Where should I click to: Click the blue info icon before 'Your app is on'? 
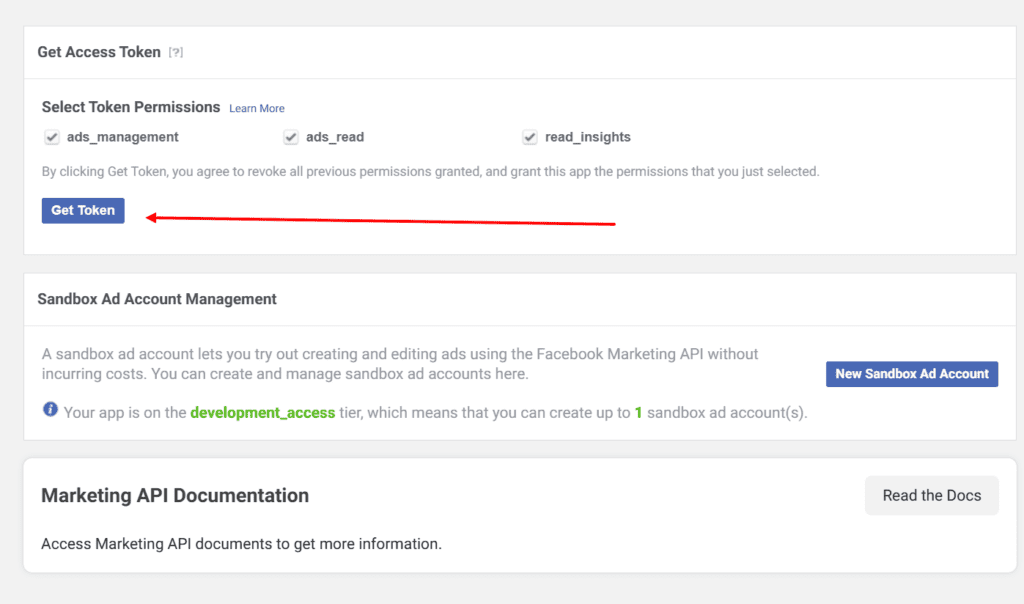click(50, 409)
